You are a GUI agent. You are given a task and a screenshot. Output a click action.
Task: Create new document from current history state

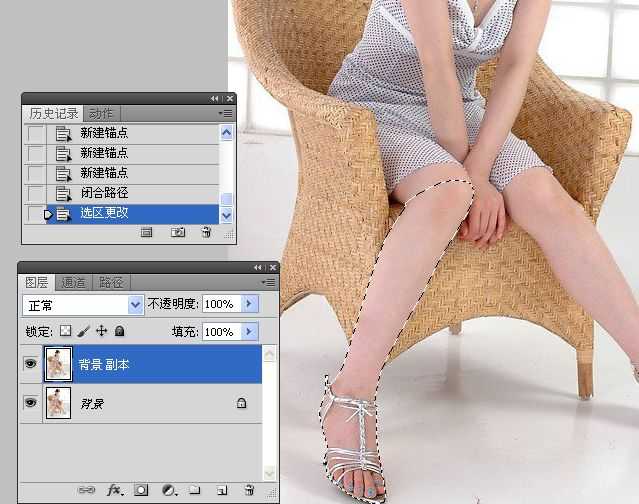(x=146, y=232)
